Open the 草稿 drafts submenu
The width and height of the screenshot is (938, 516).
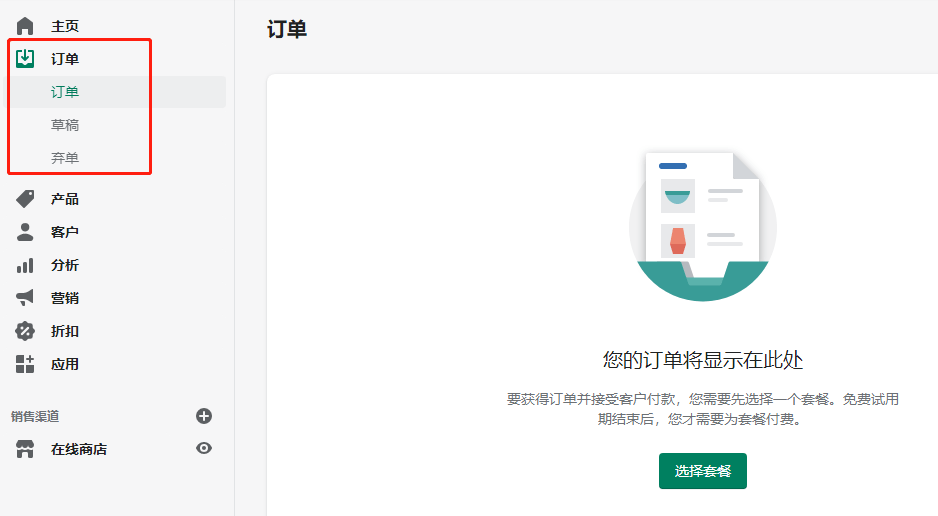click(65, 125)
